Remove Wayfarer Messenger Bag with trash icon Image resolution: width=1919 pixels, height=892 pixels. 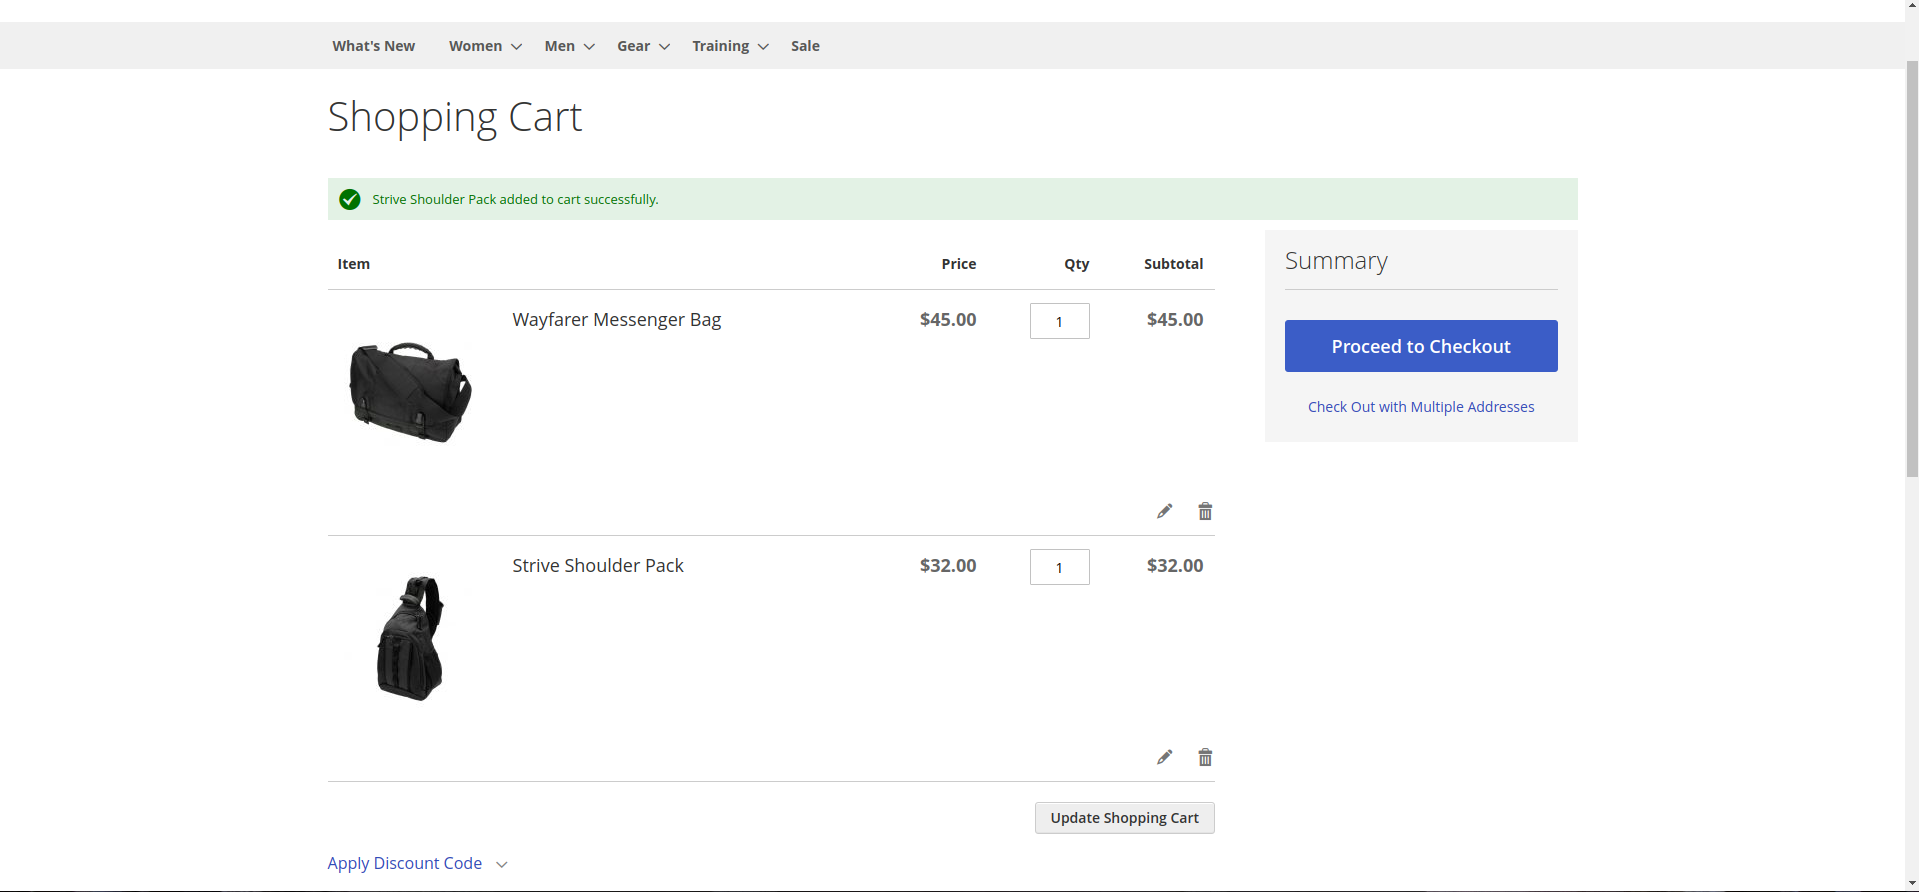[x=1205, y=511]
